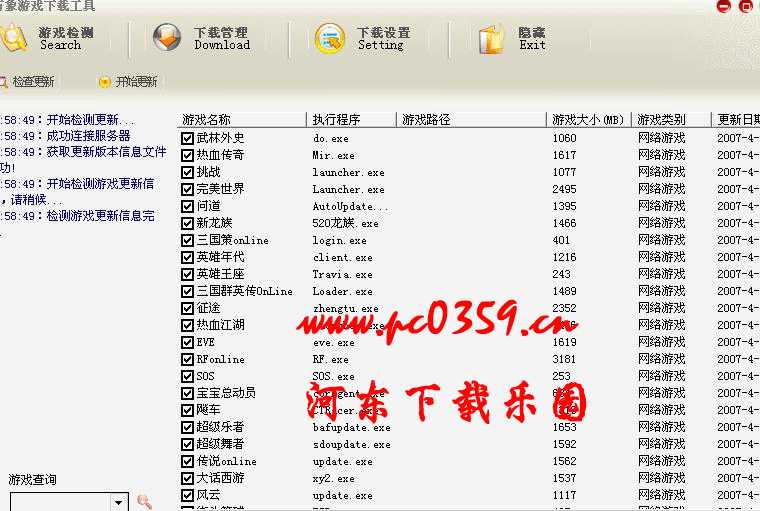Toggle the 挑战 checkbox
Image resolution: width=760 pixels, height=511 pixels.
point(187,172)
